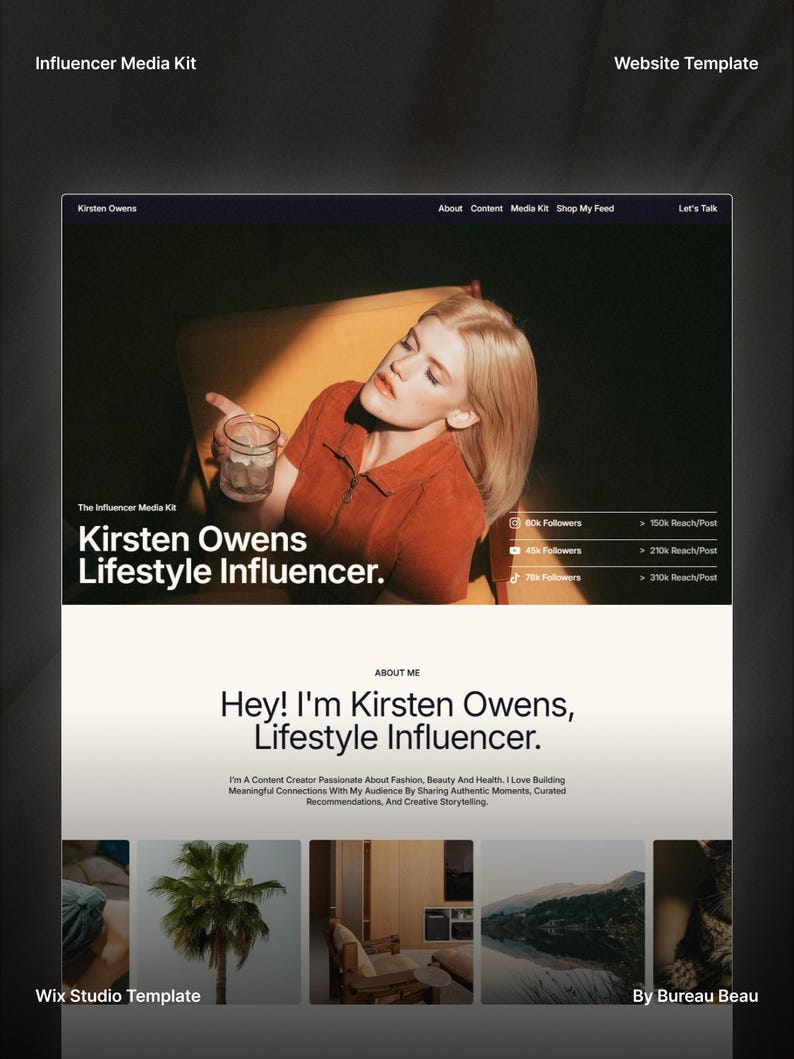The image size is (794, 1059).
Task: Click the TikTok icon in stats
Action: pos(514,577)
